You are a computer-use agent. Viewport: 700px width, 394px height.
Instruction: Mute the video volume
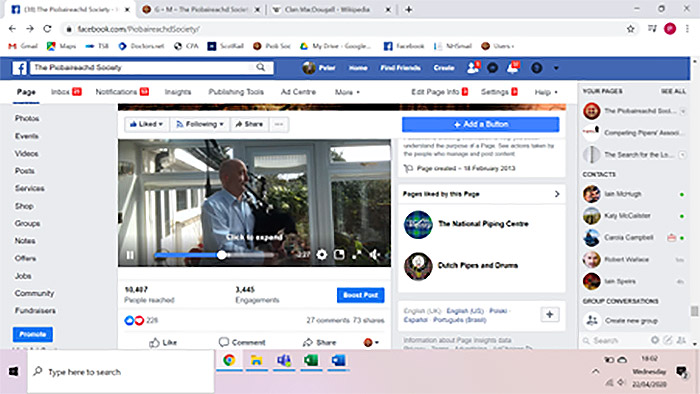click(374, 254)
